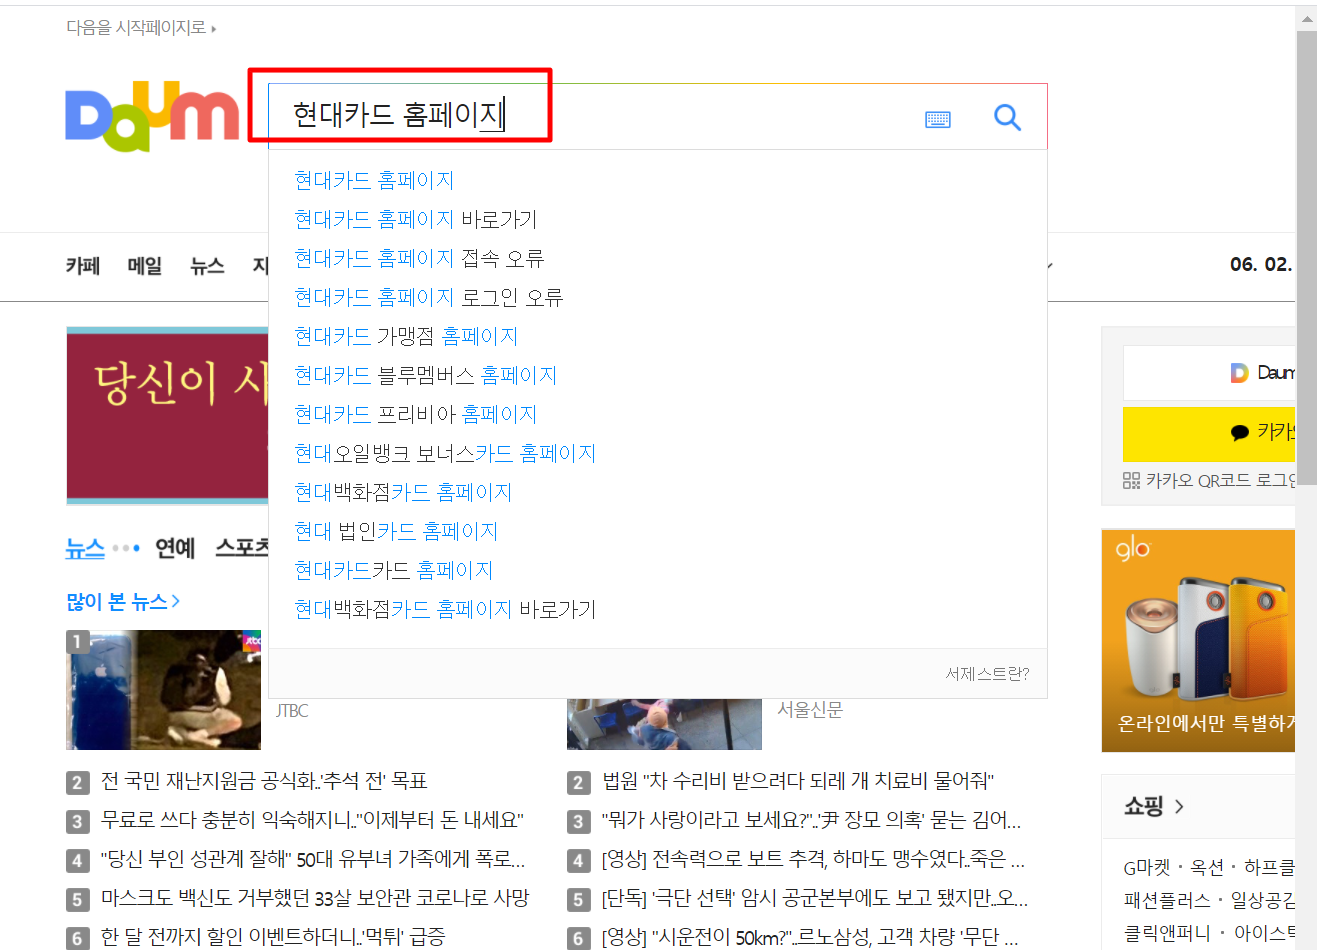This screenshot has height=950, width=1317.
Task: Click the 서제스트란? help link
Action: click(x=987, y=674)
